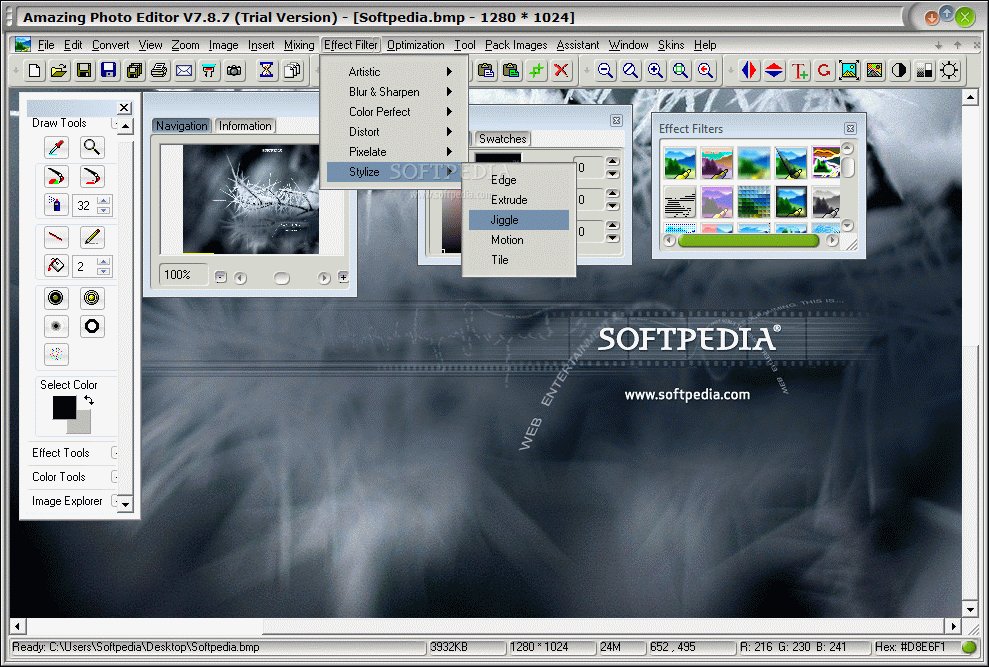
Task: Open the Pack Images menu
Action: [x=516, y=45]
